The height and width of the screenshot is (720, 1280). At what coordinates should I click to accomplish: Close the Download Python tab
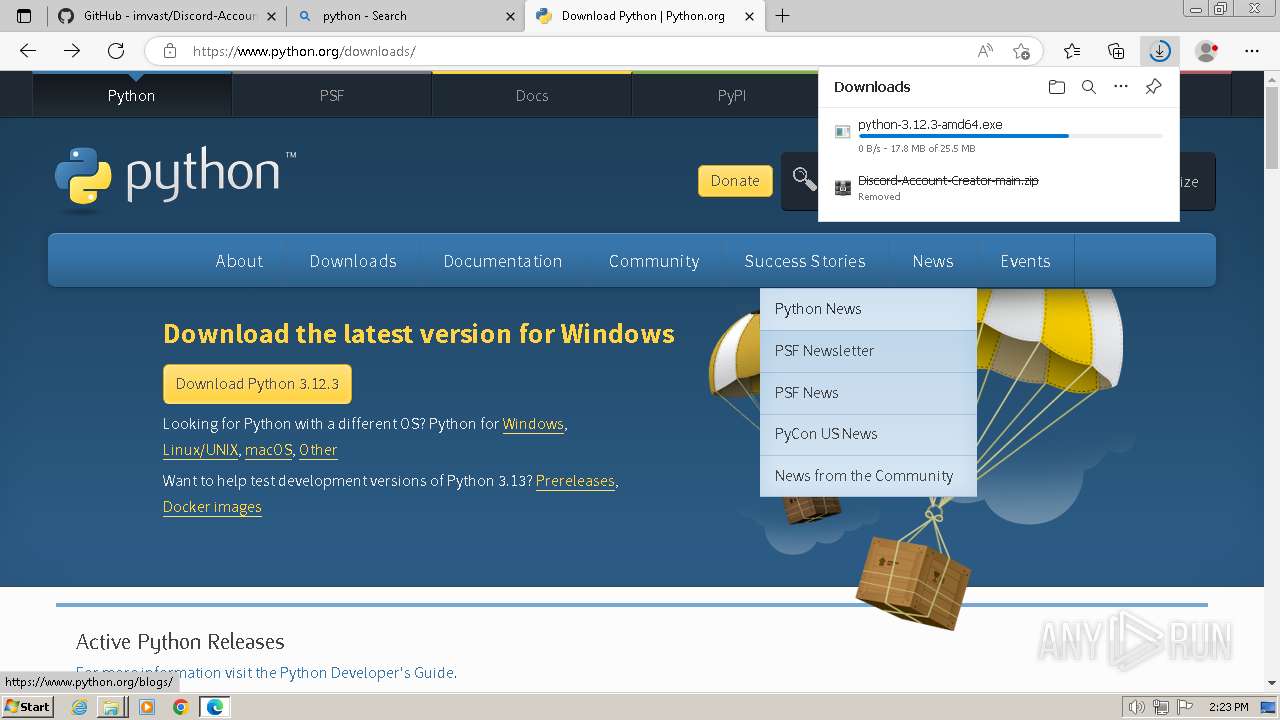[748, 16]
